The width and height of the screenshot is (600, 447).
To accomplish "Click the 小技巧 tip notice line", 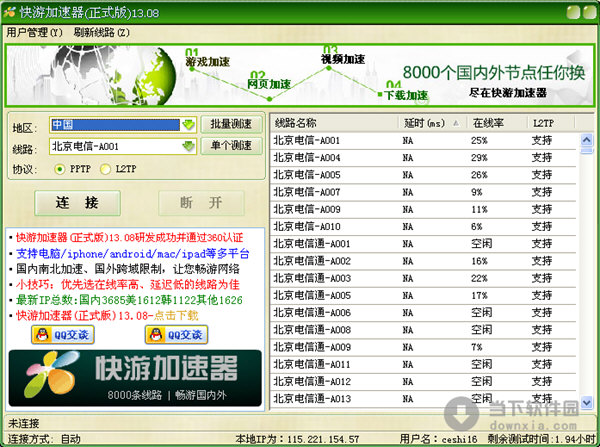I will (127, 284).
